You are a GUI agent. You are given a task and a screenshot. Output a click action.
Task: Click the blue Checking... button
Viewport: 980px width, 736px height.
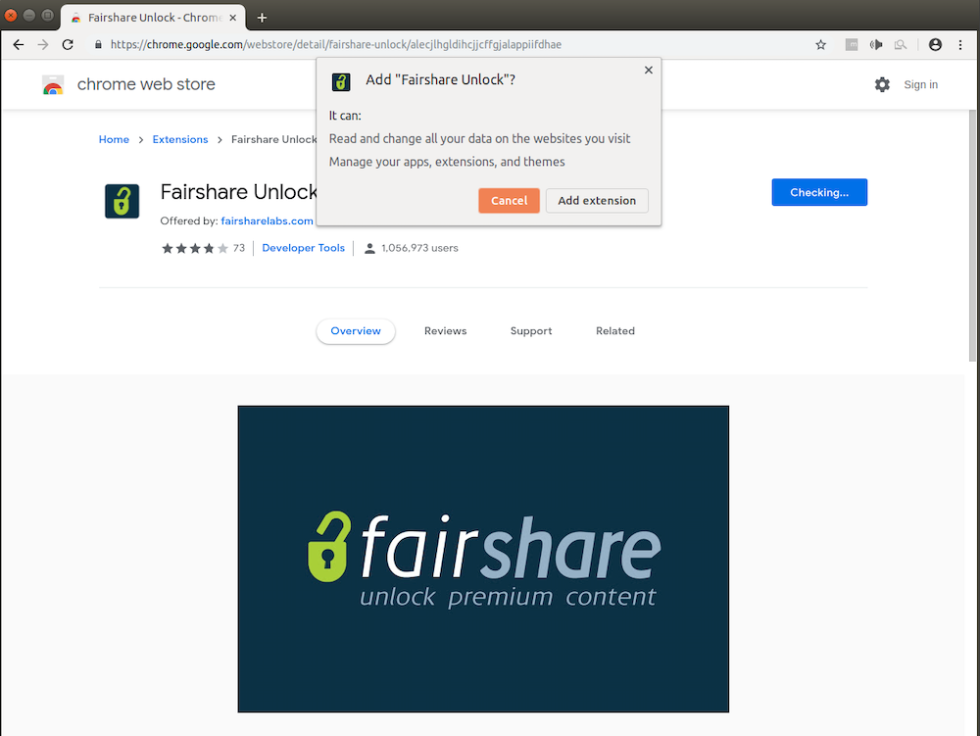[819, 192]
